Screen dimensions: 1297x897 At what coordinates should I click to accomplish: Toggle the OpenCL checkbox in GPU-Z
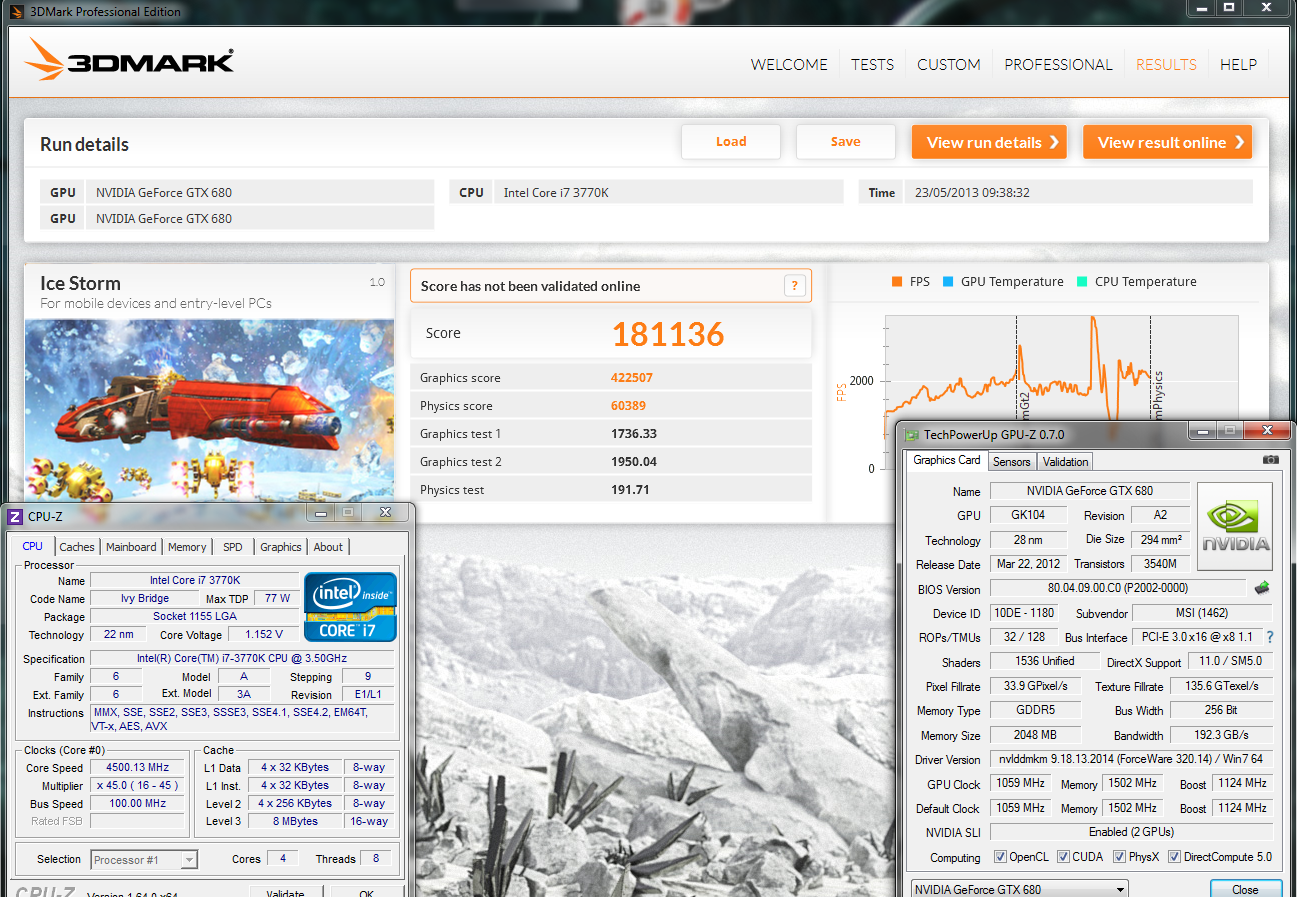coord(1001,857)
